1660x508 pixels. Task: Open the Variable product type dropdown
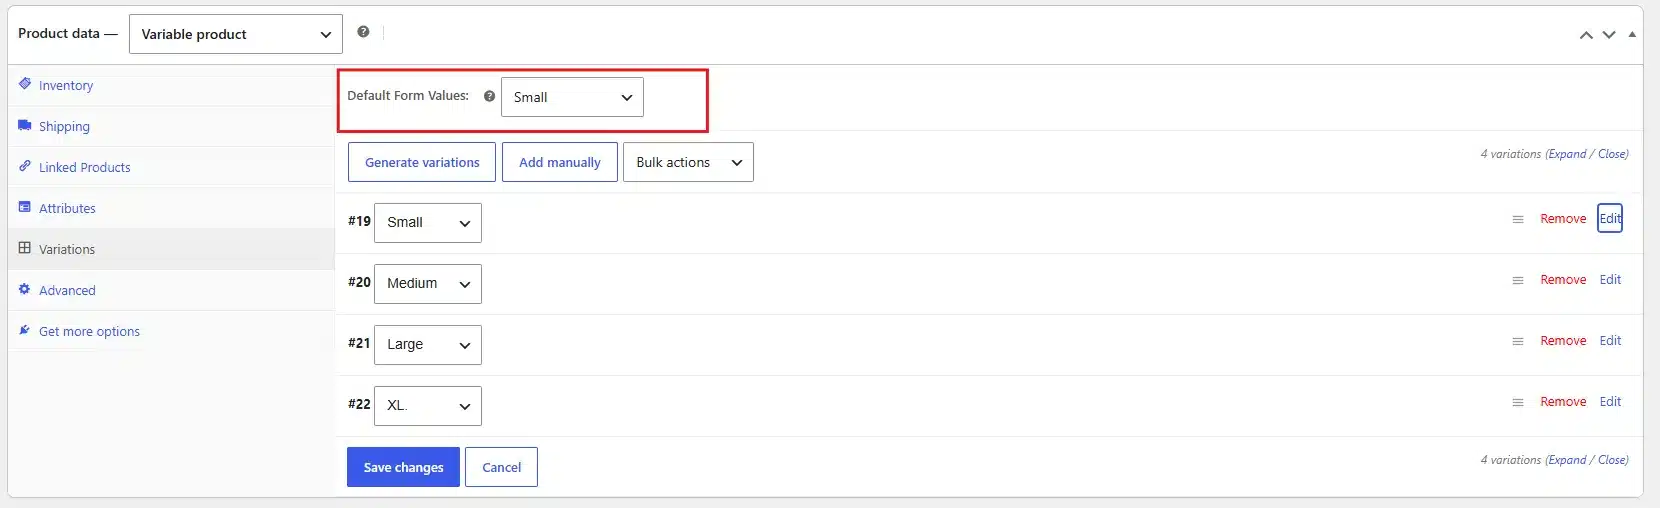tap(236, 34)
